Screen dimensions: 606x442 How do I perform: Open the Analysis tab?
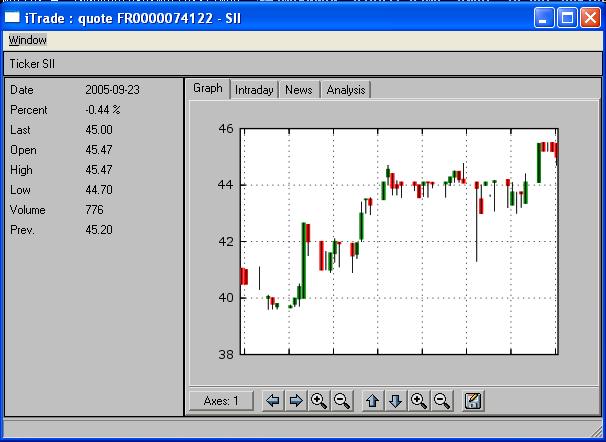pyautogui.click(x=346, y=90)
